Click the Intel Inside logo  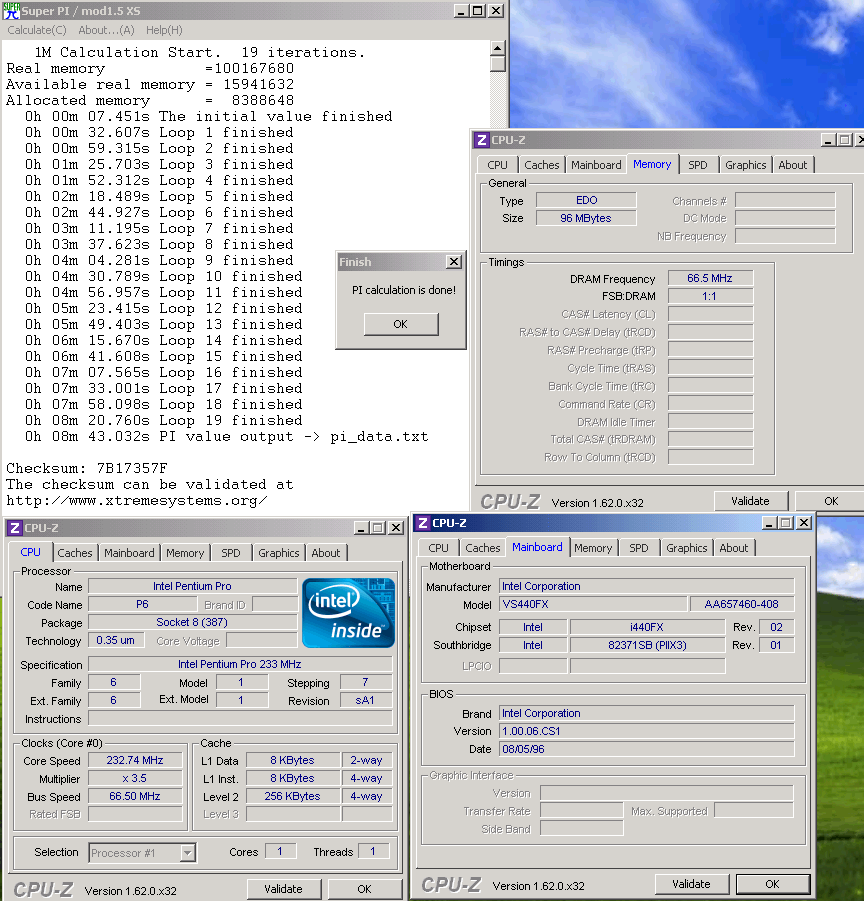349,613
